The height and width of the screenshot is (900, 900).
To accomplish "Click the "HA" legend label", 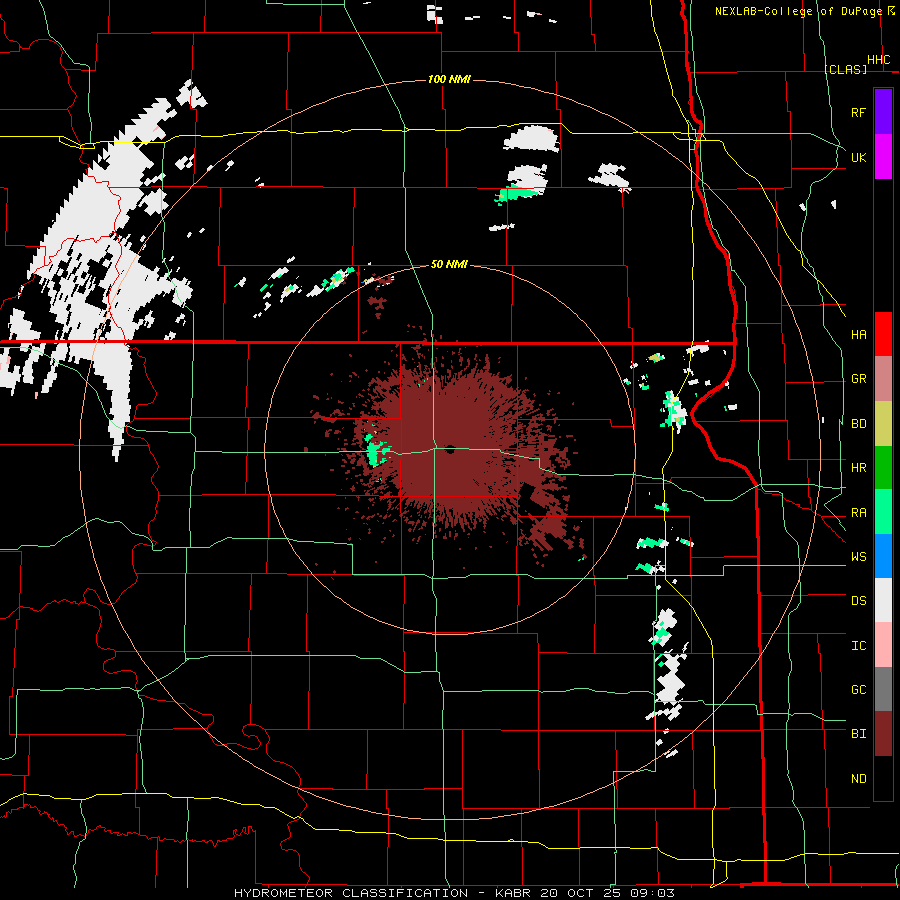I will click(x=858, y=334).
